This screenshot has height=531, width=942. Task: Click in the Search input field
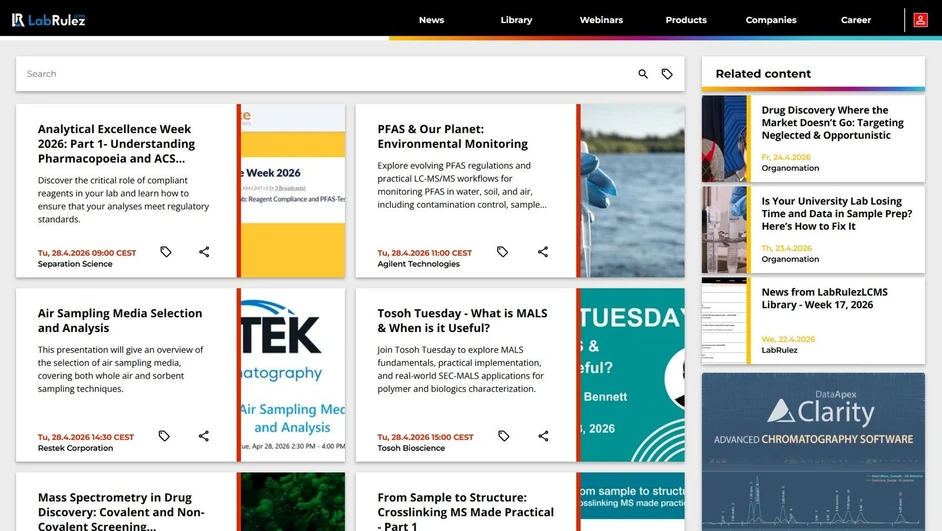(x=320, y=74)
